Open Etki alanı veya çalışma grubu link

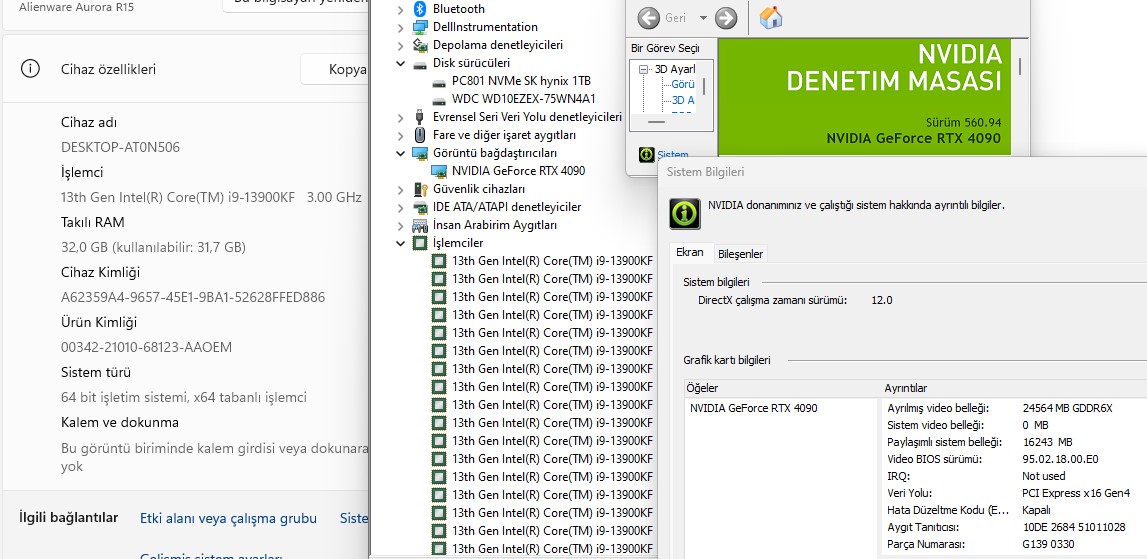click(x=228, y=519)
